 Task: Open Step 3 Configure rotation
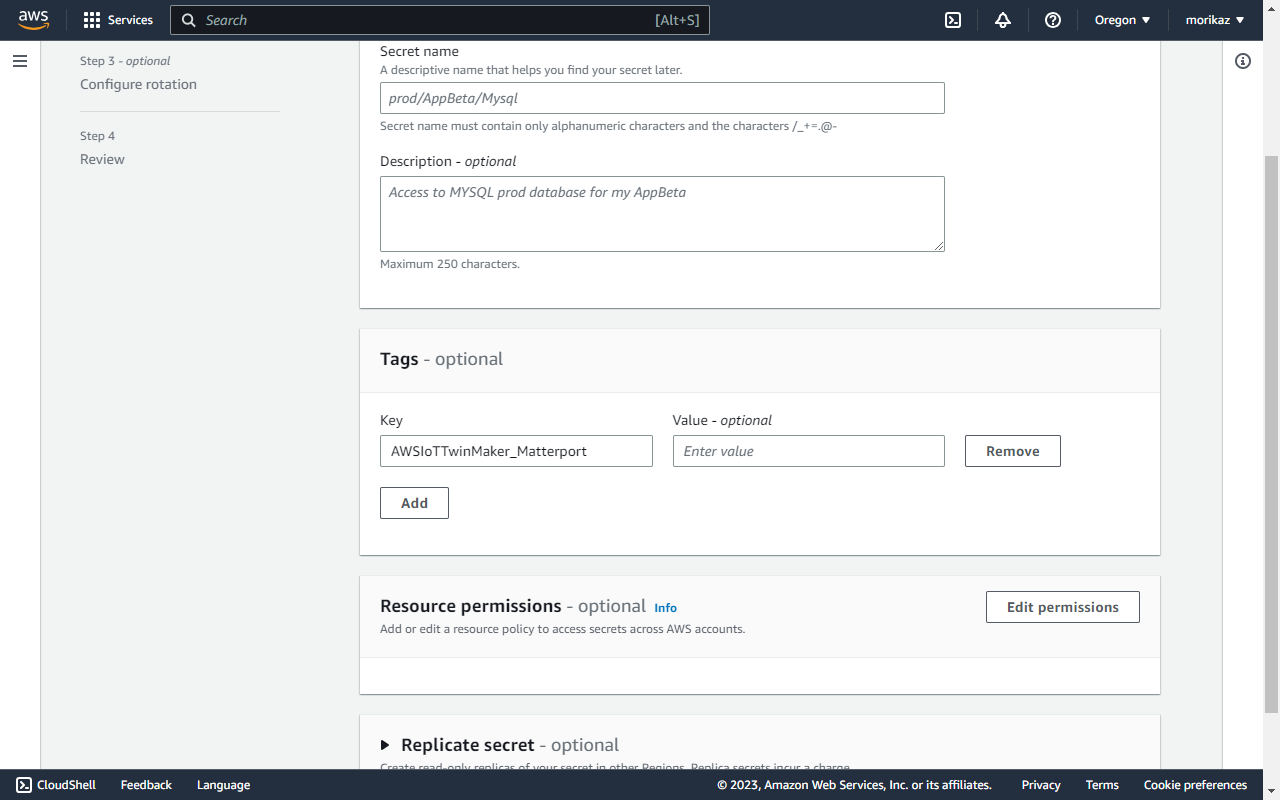click(x=138, y=84)
